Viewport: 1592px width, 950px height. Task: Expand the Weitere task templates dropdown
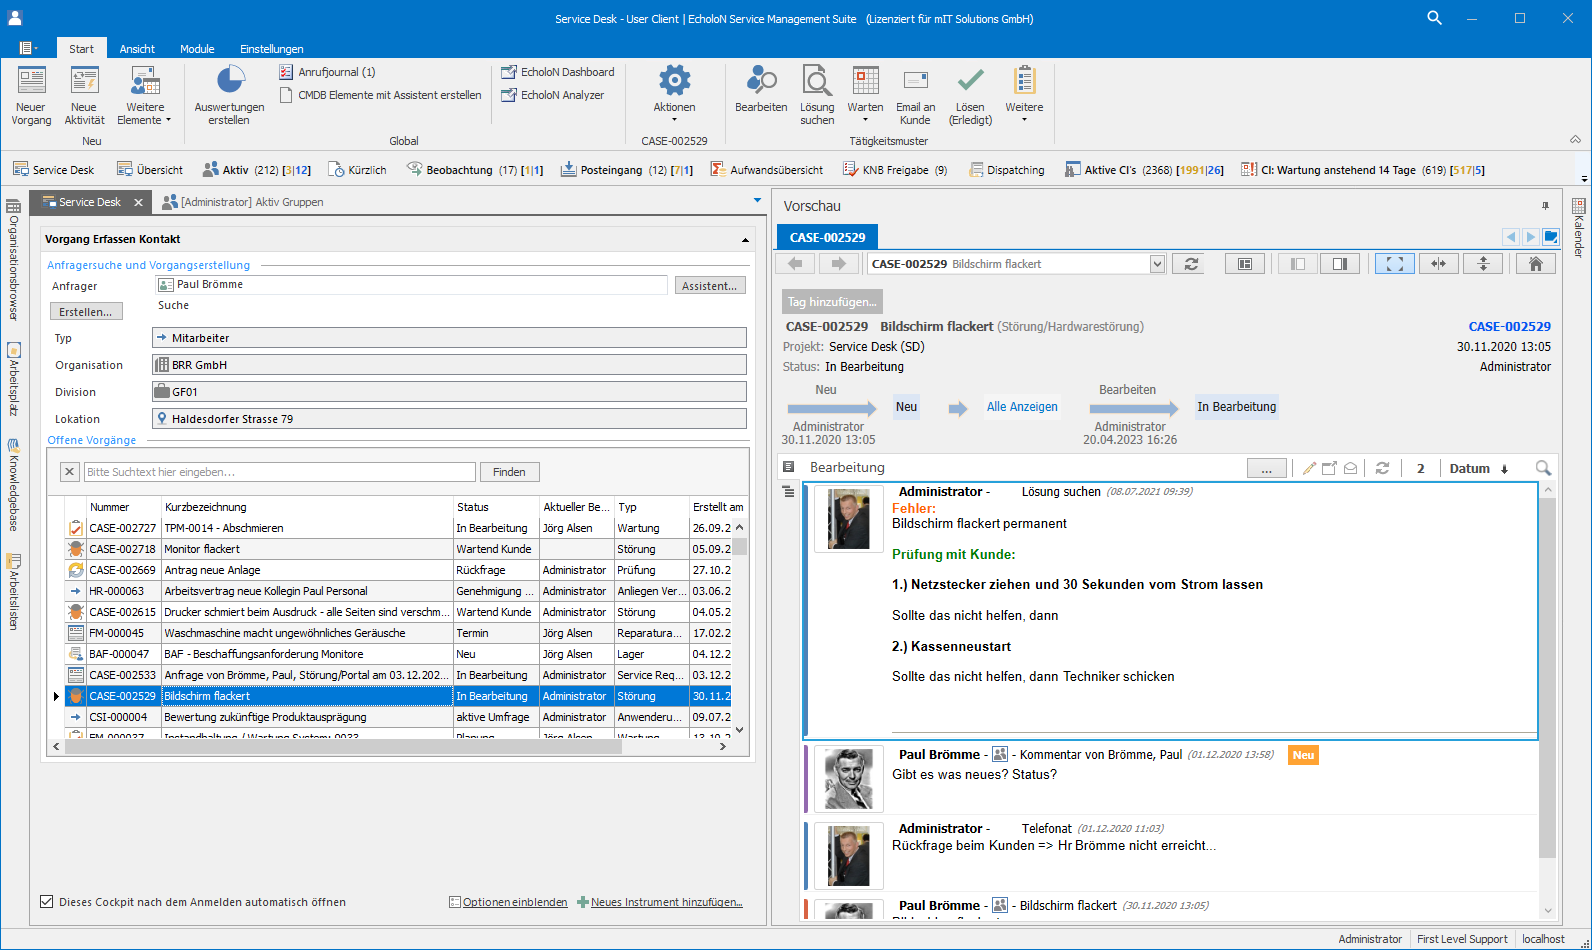(x=1024, y=96)
